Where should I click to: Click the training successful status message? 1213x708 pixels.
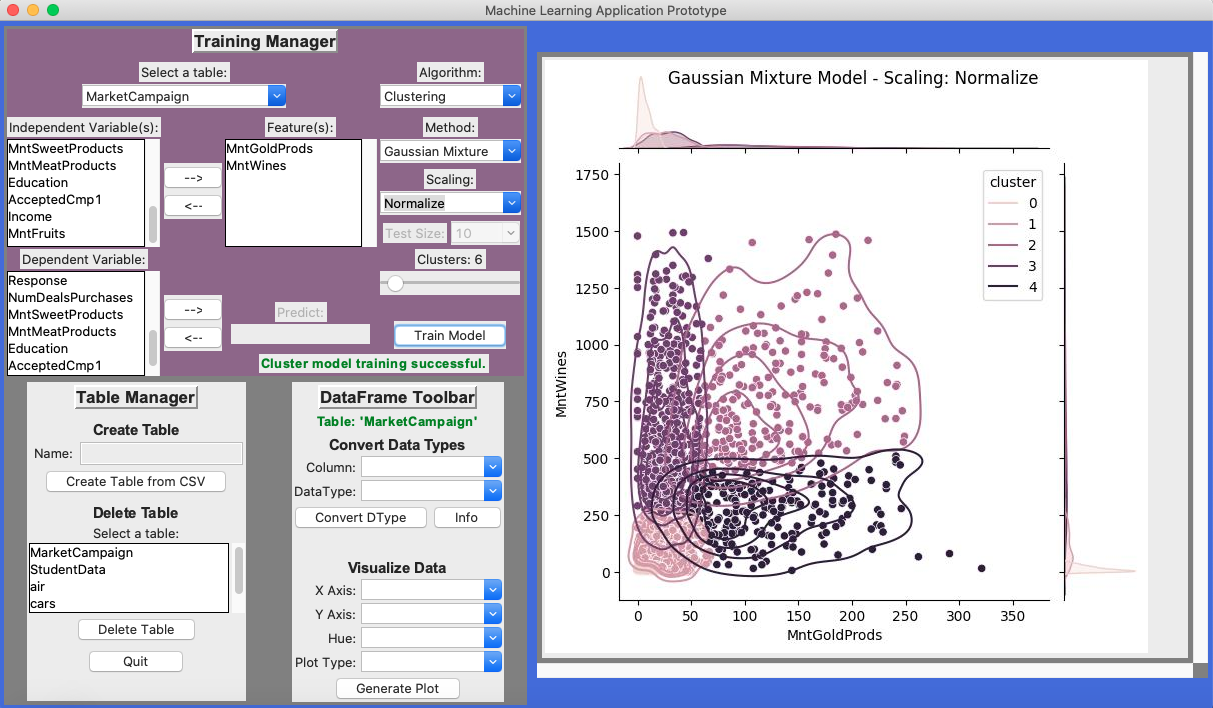pos(374,363)
